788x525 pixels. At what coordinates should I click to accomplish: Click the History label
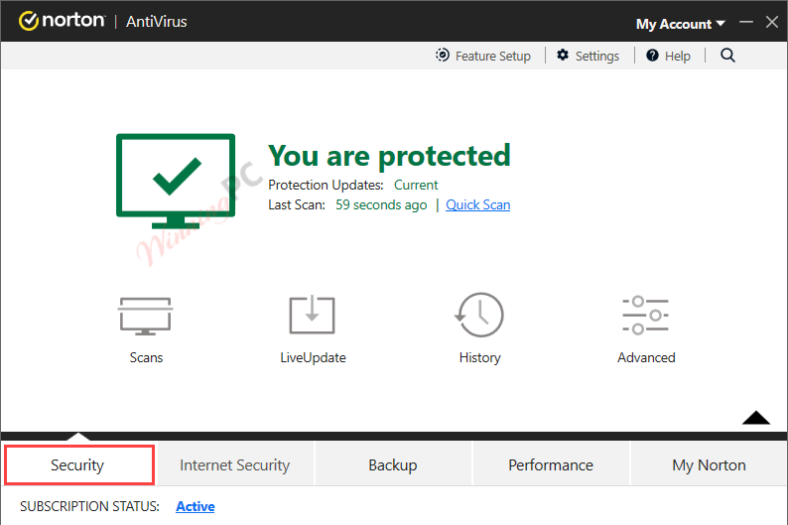480,358
